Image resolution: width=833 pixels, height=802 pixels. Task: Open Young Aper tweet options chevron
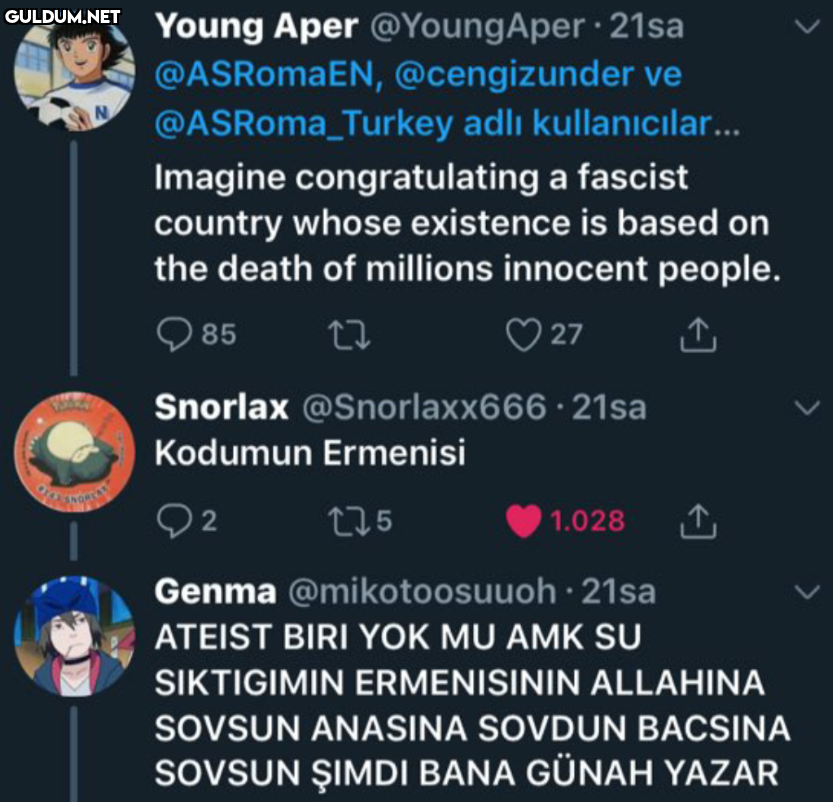tap(805, 28)
